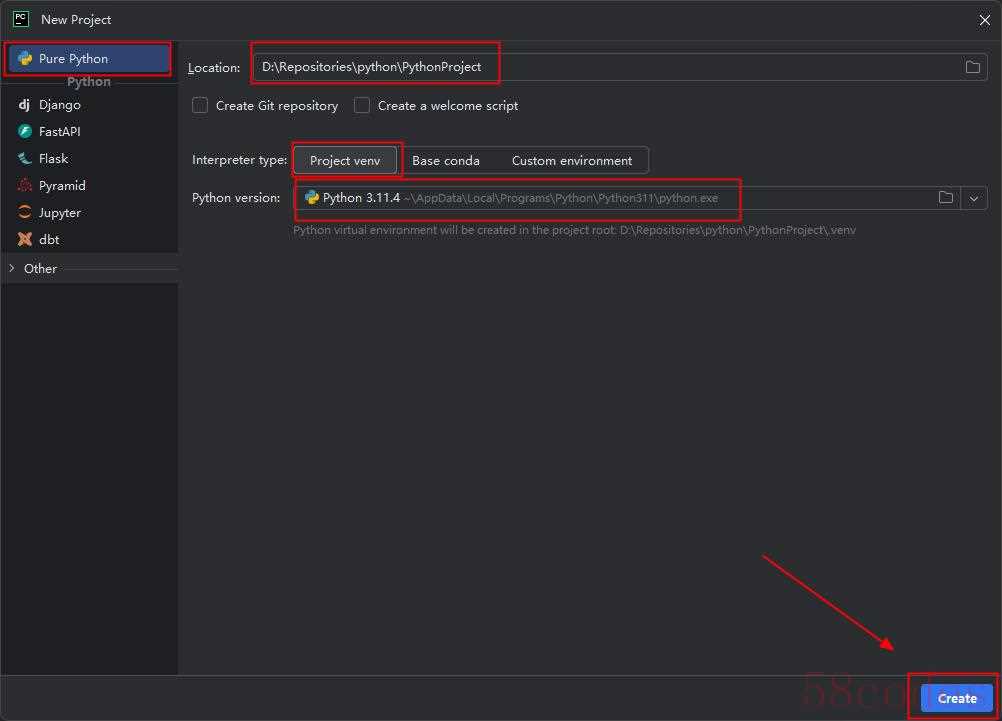The image size is (1002, 721).
Task: Switch interpreter type to Base conda
Action: click(x=446, y=160)
